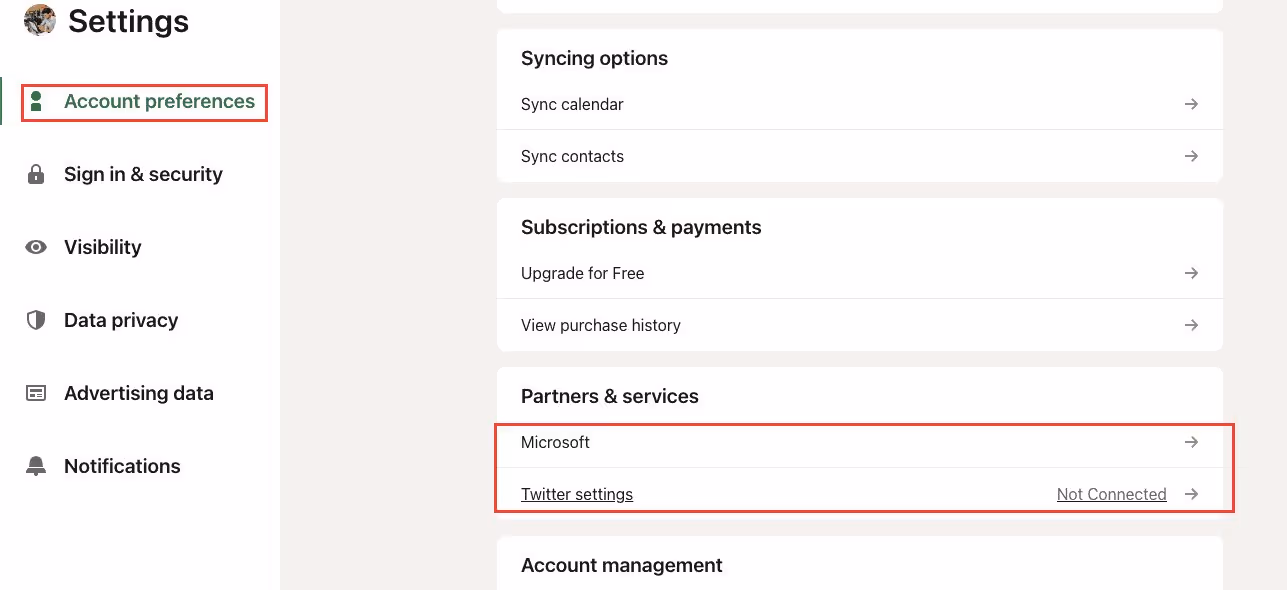The image size is (1287, 590).
Task: Click the arrow beside Twitter settings
Action: 1191,493
